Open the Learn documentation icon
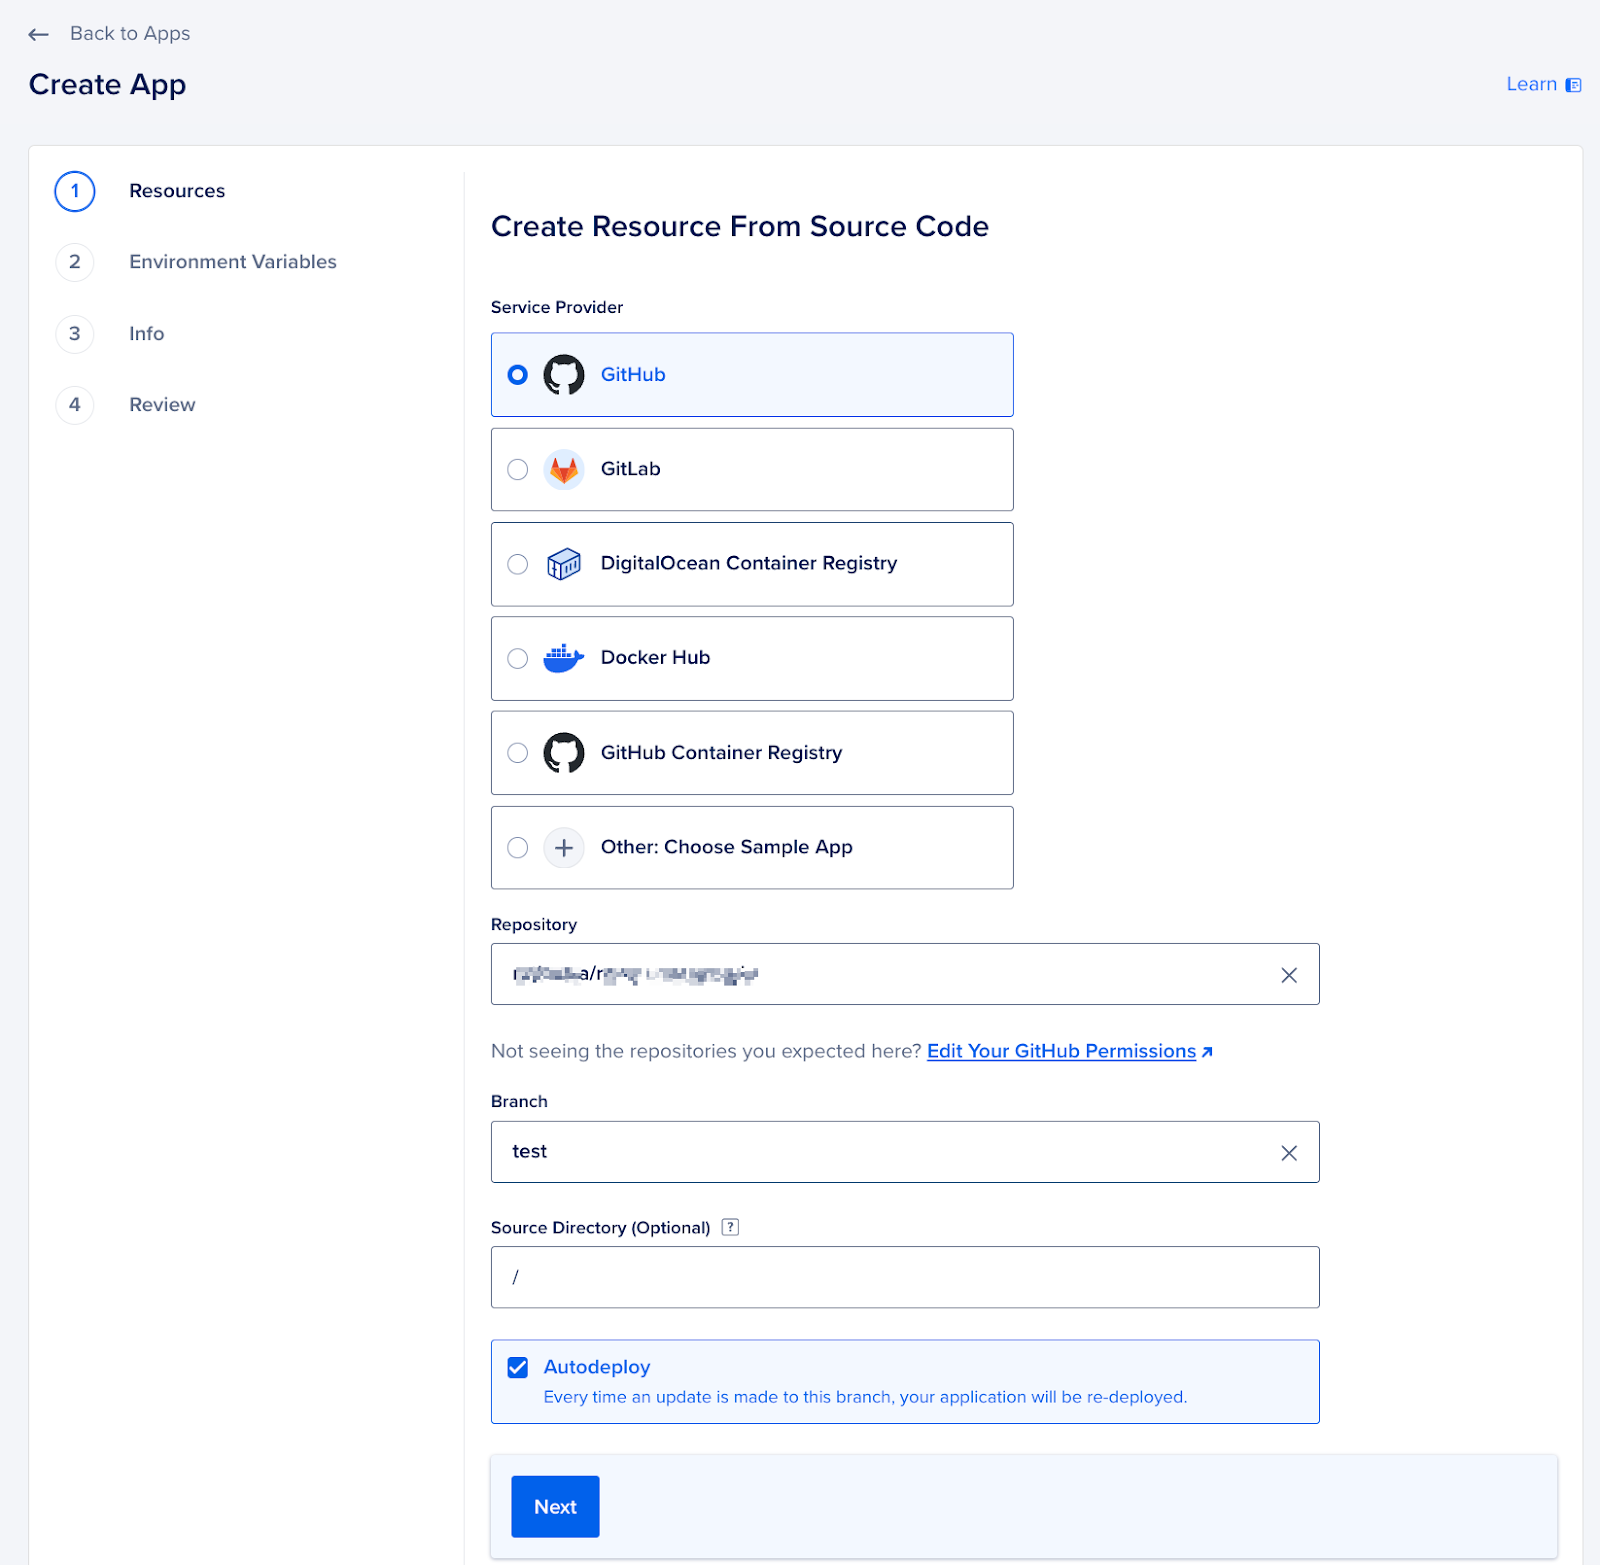Image resolution: width=1600 pixels, height=1565 pixels. tap(1573, 85)
